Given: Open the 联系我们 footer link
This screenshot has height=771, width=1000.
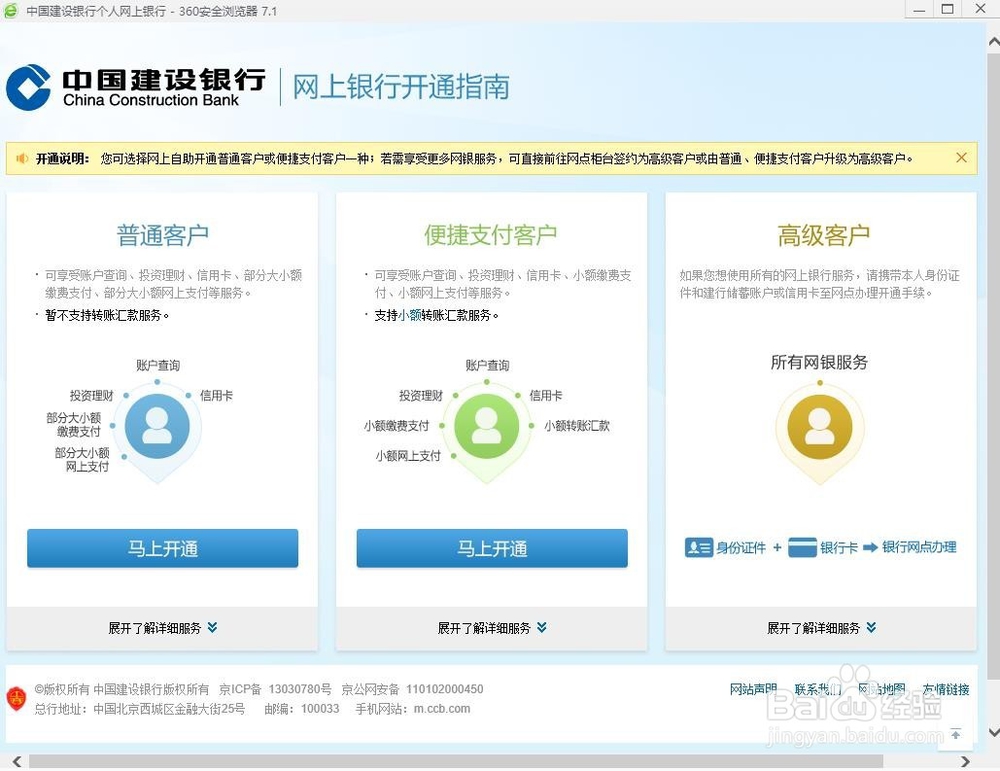Looking at the screenshot, I should click(x=818, y=689).
